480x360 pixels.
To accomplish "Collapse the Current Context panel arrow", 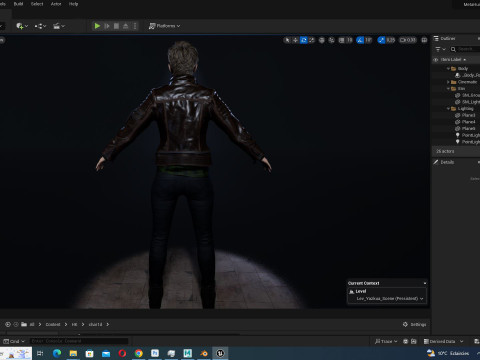I will click(x=425, y=283).
